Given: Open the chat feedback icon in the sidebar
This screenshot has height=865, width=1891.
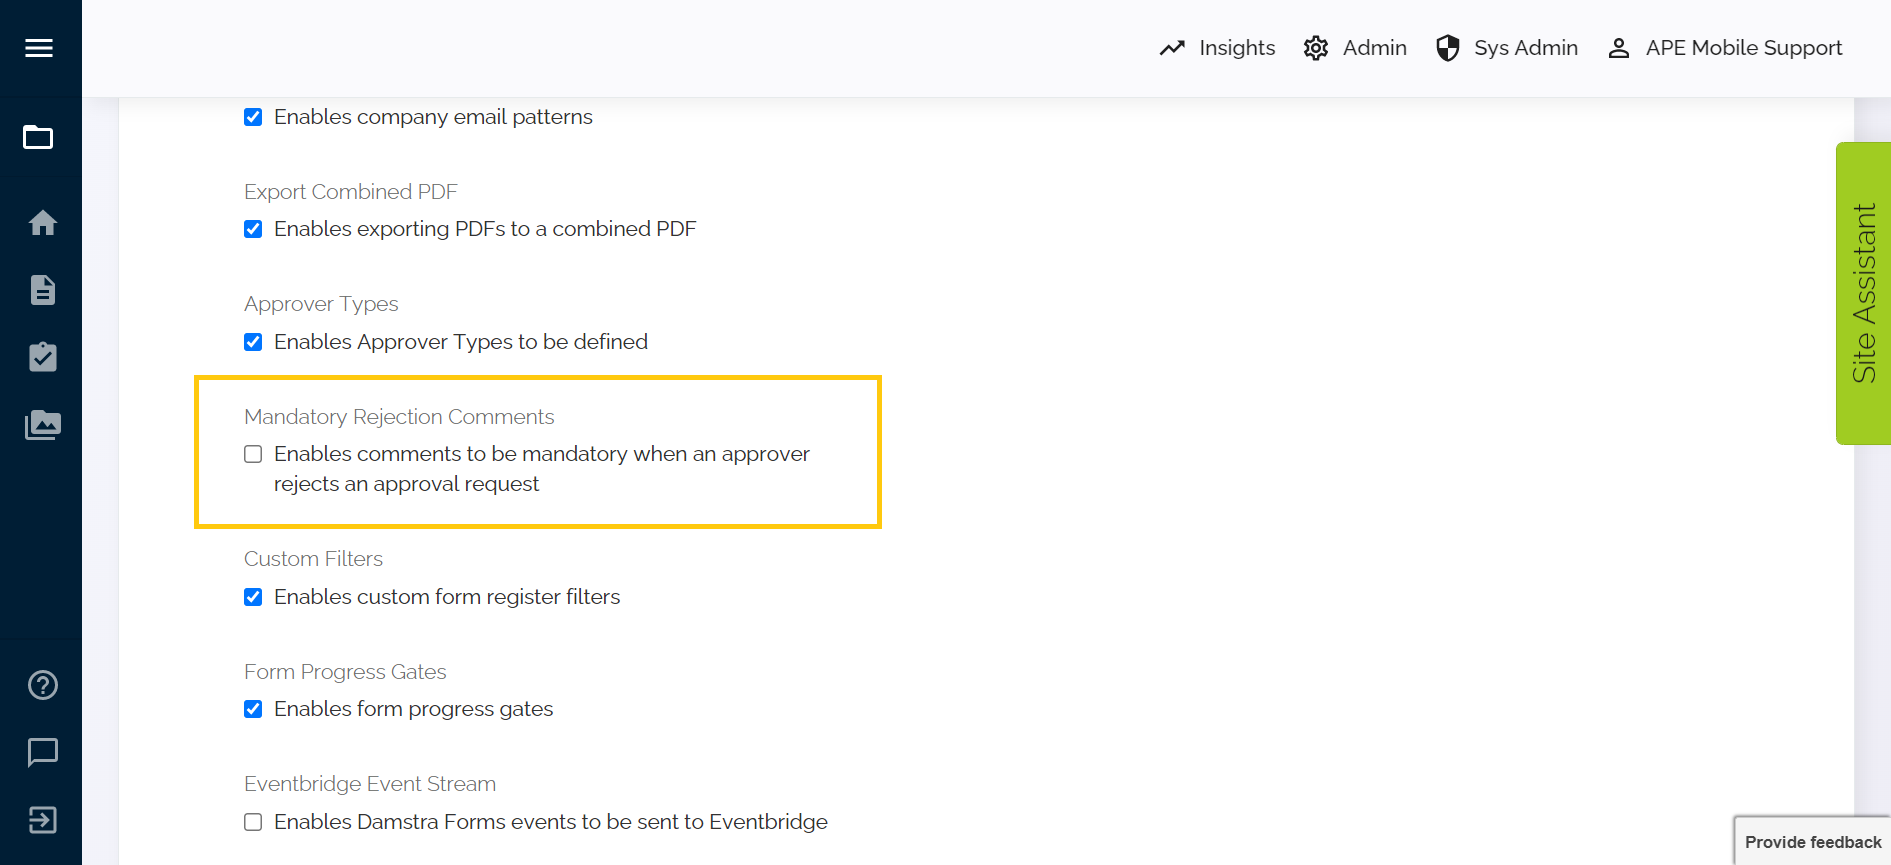Looking at the screenshot, I should pos(41,753).
